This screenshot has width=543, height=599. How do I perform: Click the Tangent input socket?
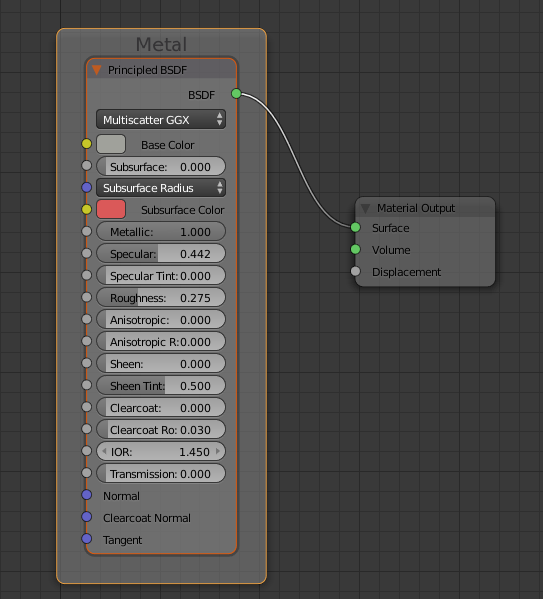[x=87, y=539]
